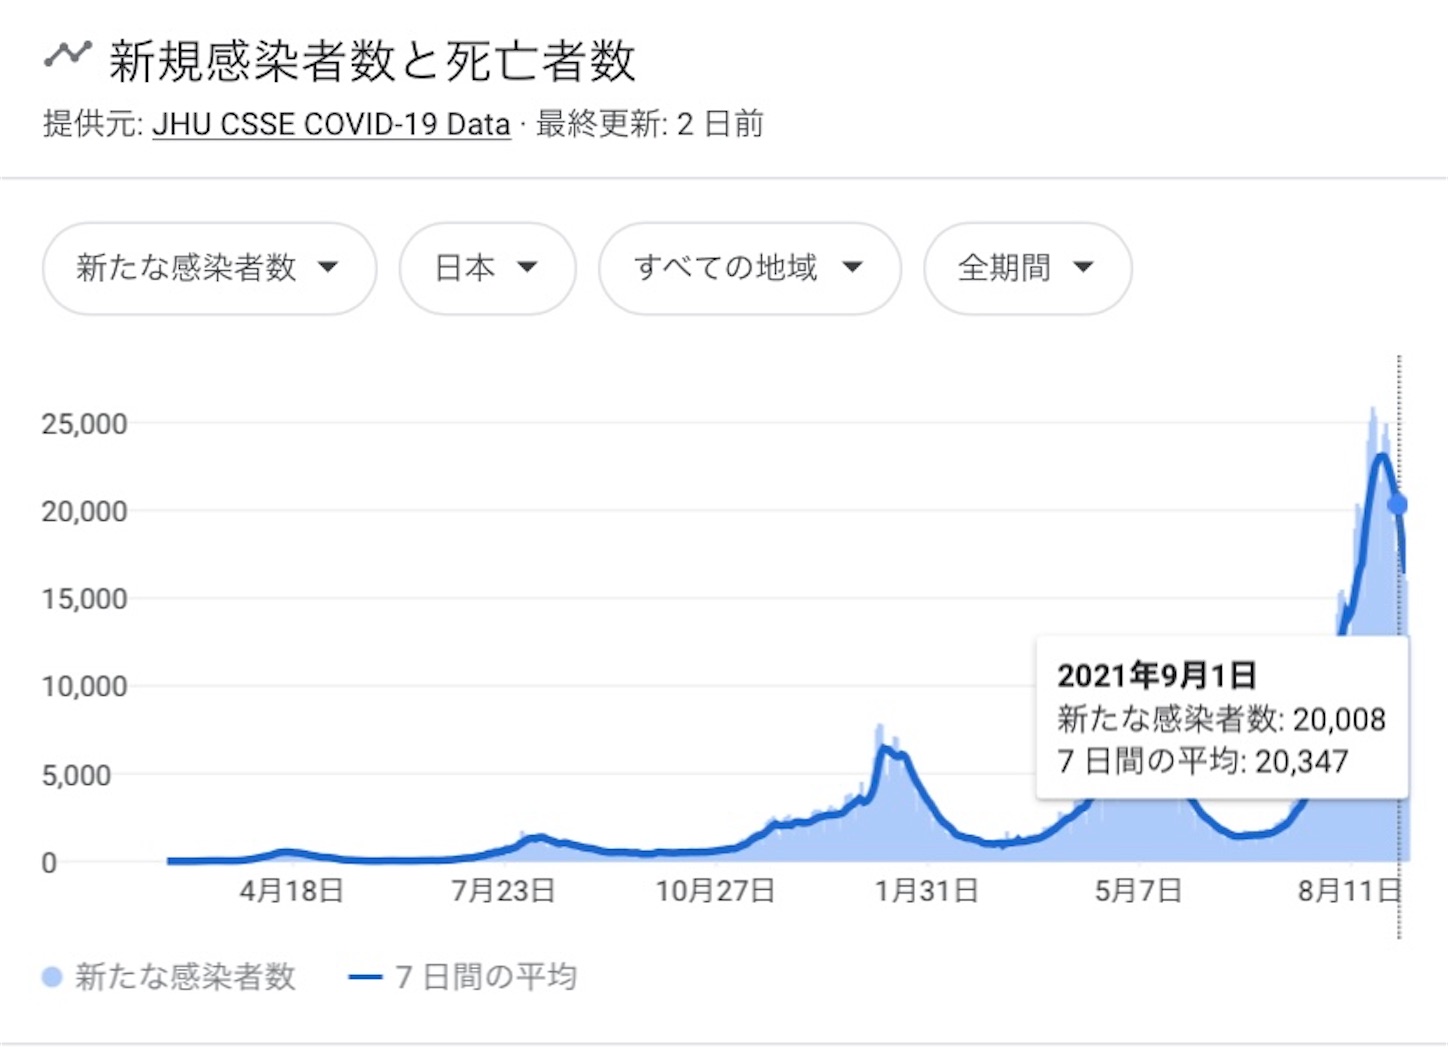Image resolution: width=1448 pixels, height=1060 pixels.
Task: Click the trend line icon beside the title
Action: pyautogui.click(x=67, y=54)
